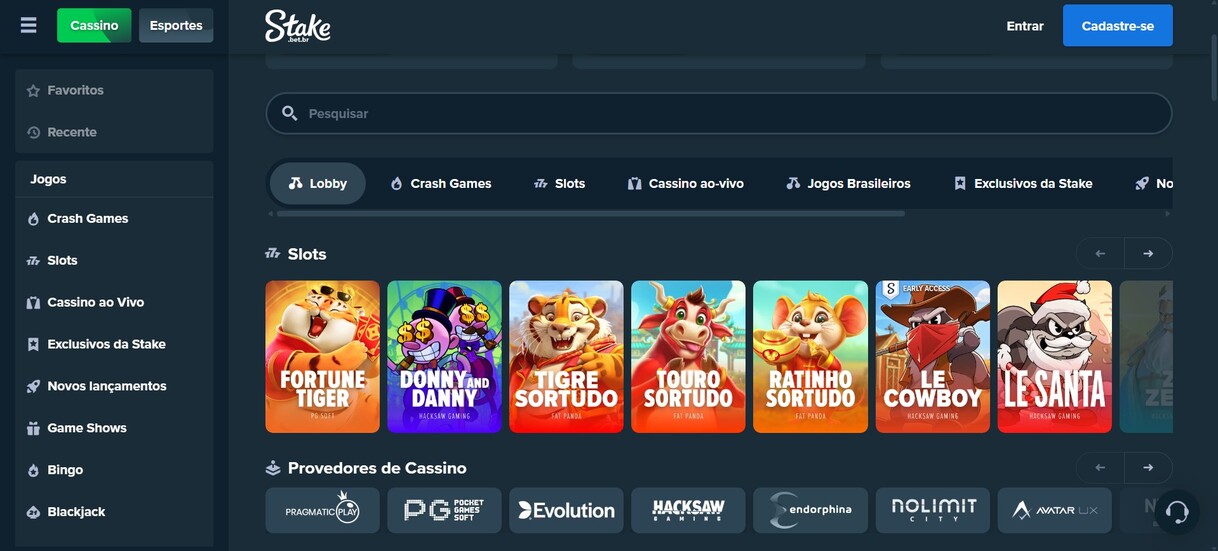Click the Novos lançamentos rocket icon
Viewport: 1218px width, 551px height.
coord(33,386)
